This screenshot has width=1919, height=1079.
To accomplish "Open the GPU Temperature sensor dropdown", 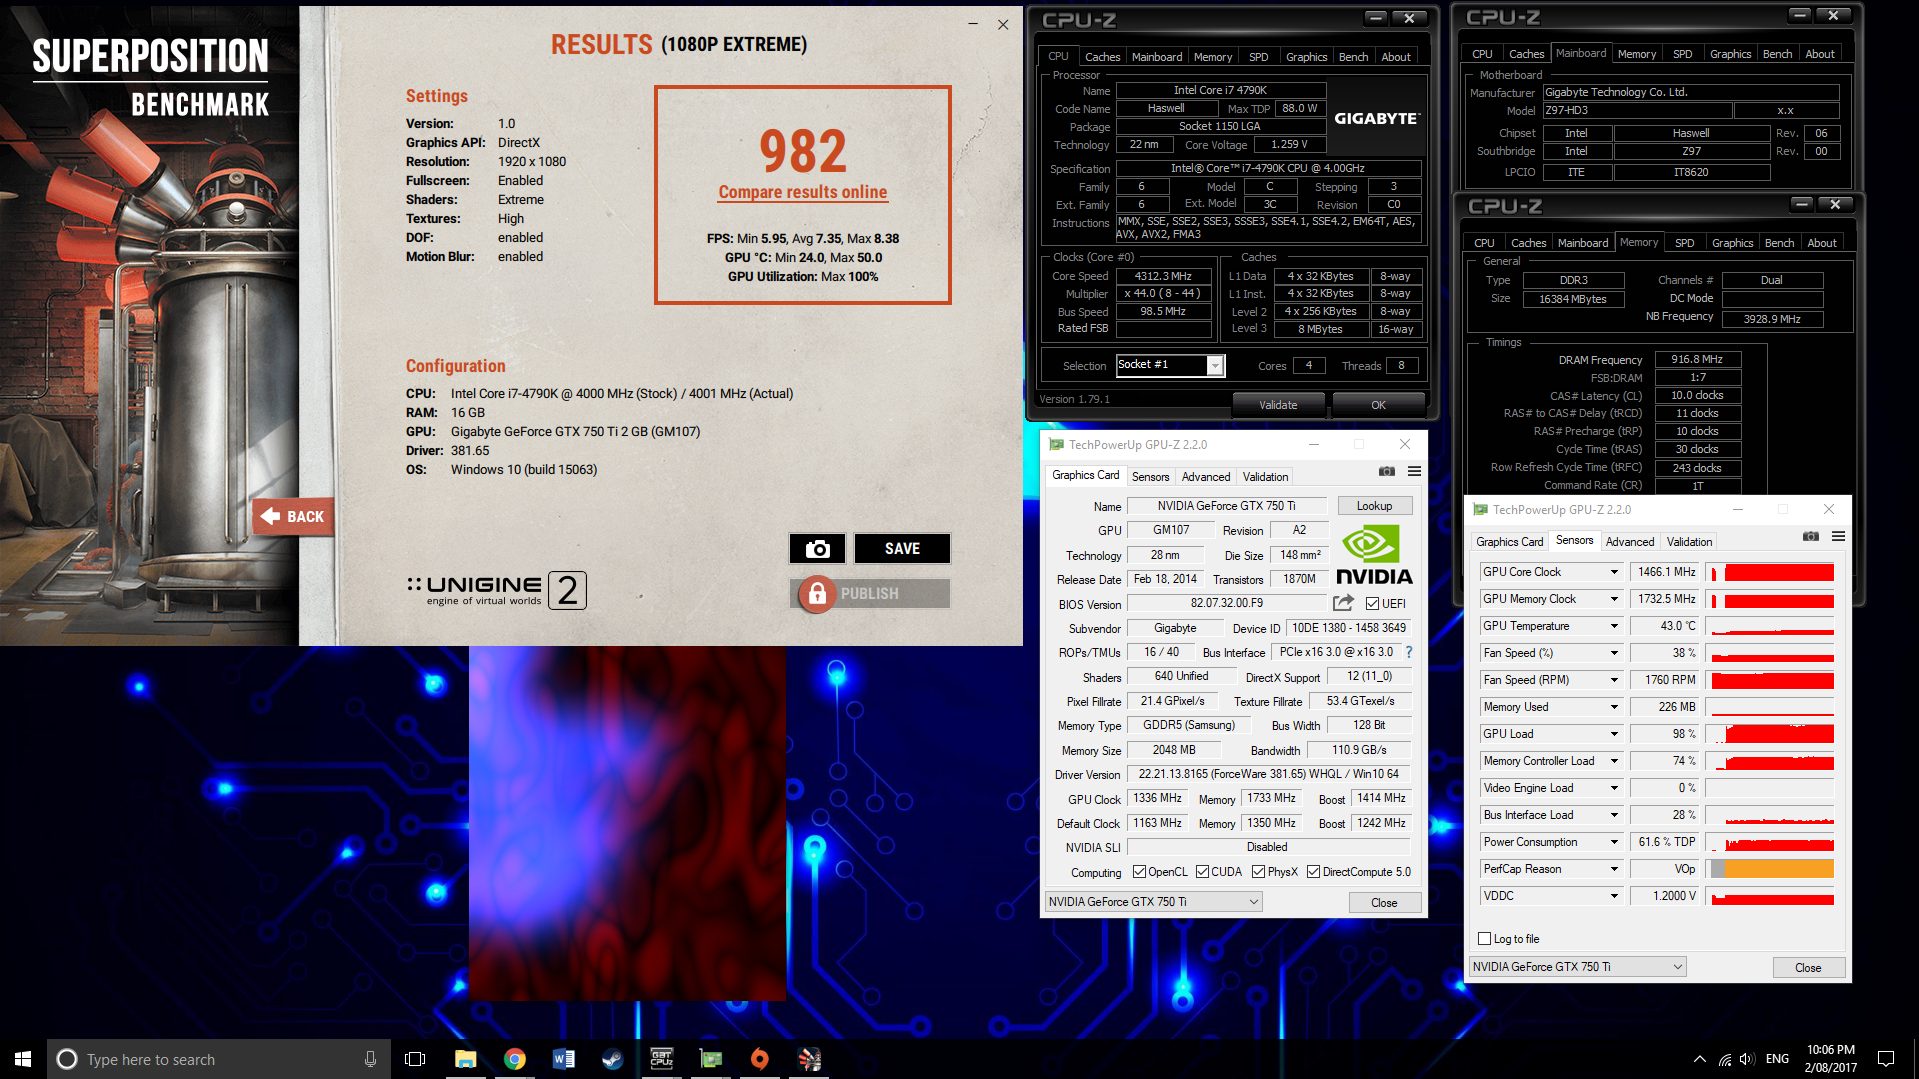I will tap(1613, 626).
